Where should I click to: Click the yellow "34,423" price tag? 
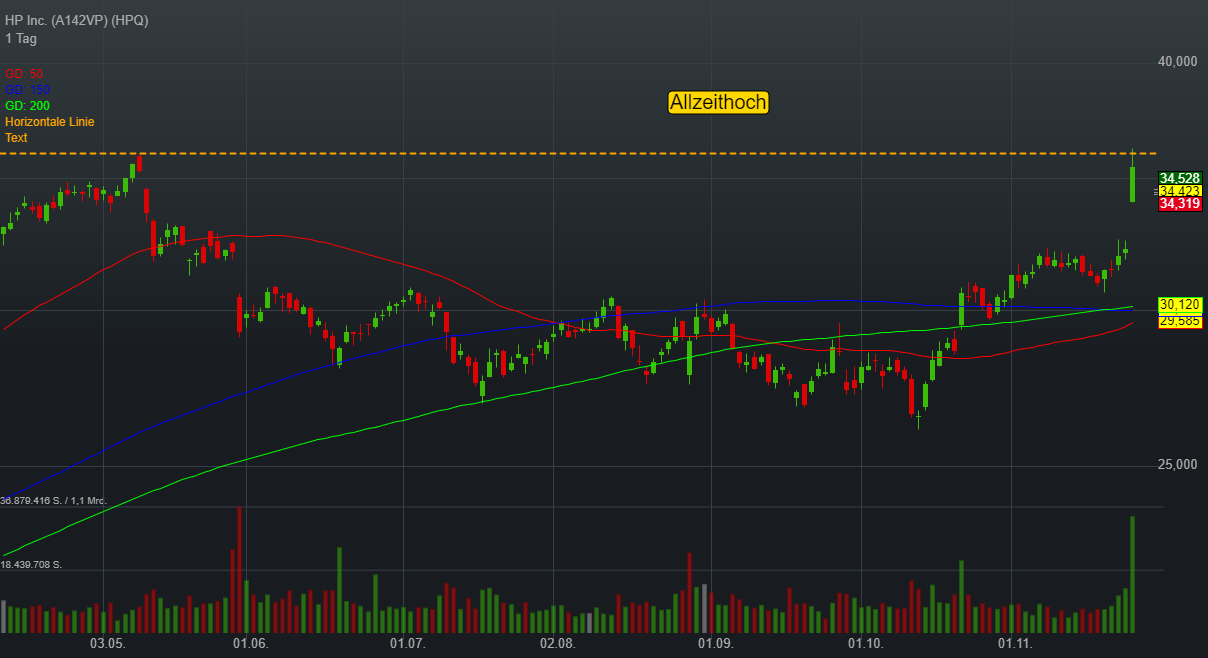1180,191
